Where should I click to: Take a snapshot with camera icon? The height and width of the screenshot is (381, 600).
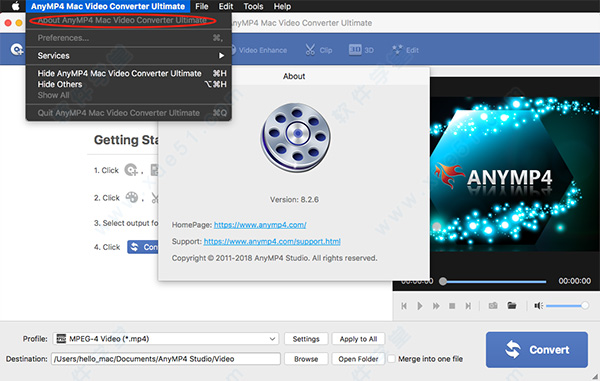click(493, 305)
